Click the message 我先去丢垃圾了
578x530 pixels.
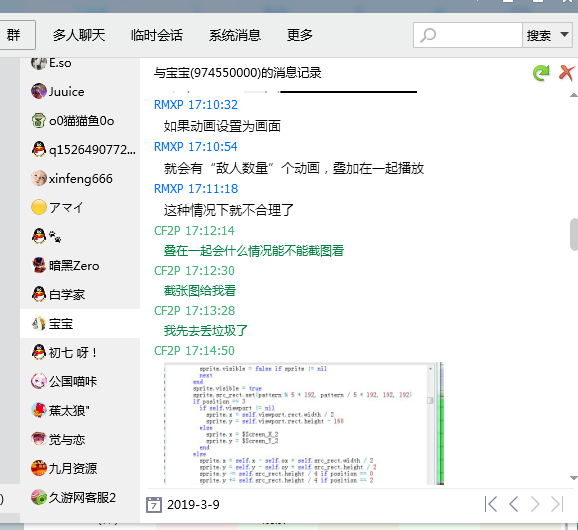pos(206,331)
